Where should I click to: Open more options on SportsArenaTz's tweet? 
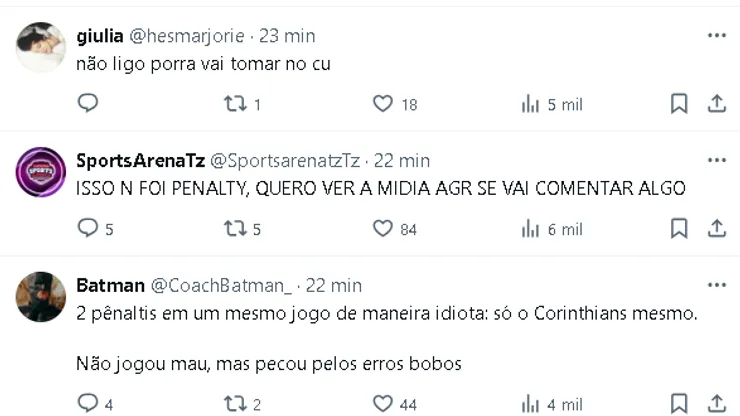click(716, 161)
